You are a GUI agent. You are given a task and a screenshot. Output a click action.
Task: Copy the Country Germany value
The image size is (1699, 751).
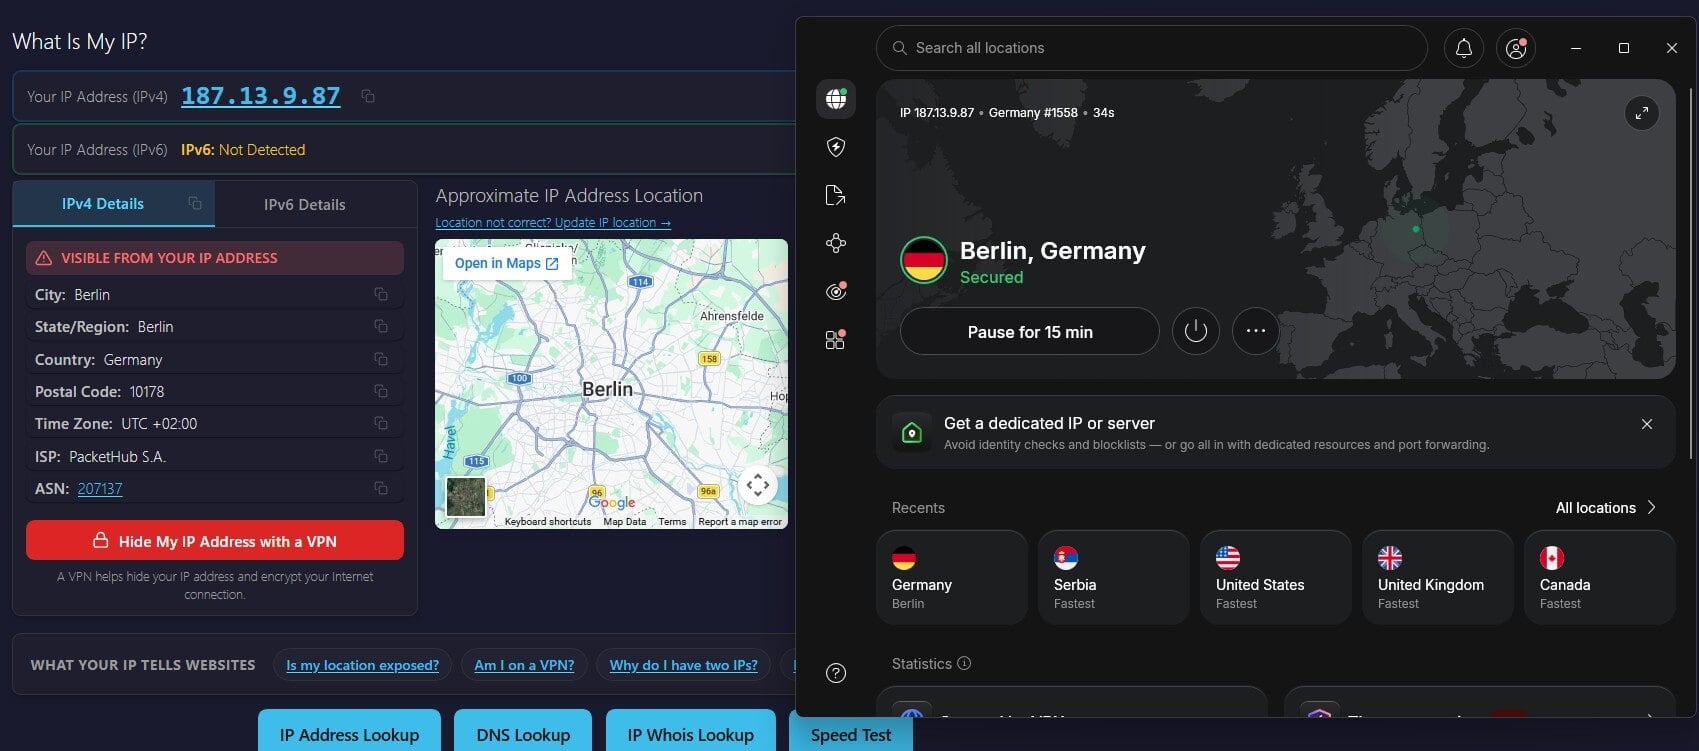click(381, 359)
